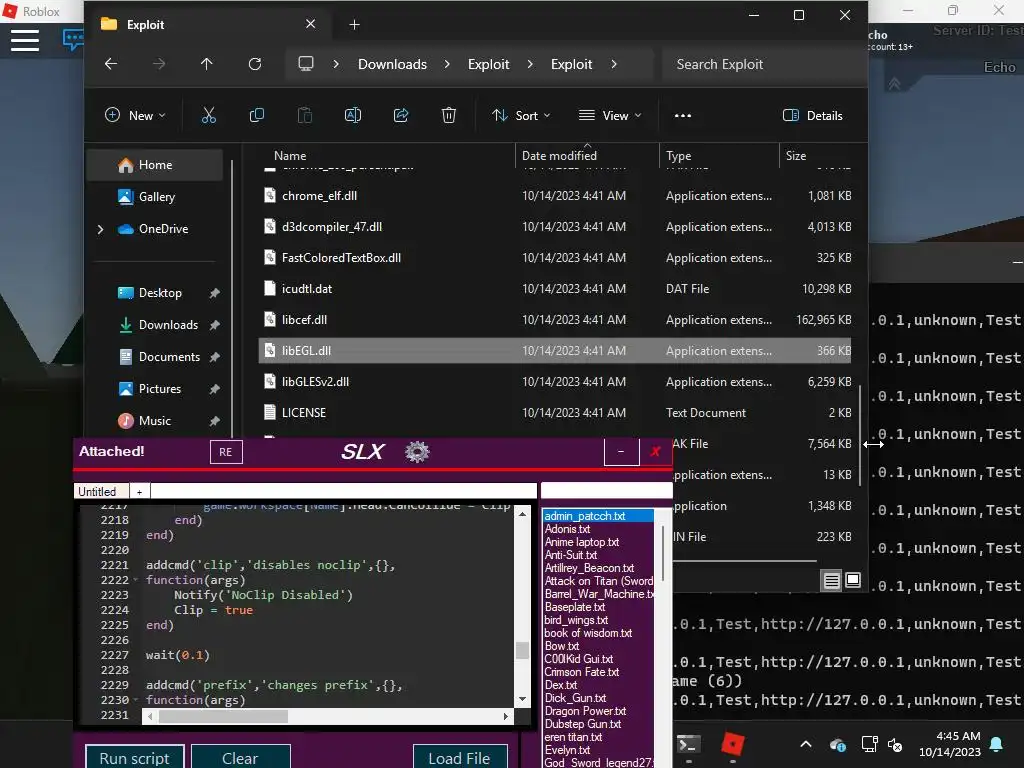The width and height of the screenshot is (1024, 768).
Task: Close the SLX window
Action: pos(656,451)
